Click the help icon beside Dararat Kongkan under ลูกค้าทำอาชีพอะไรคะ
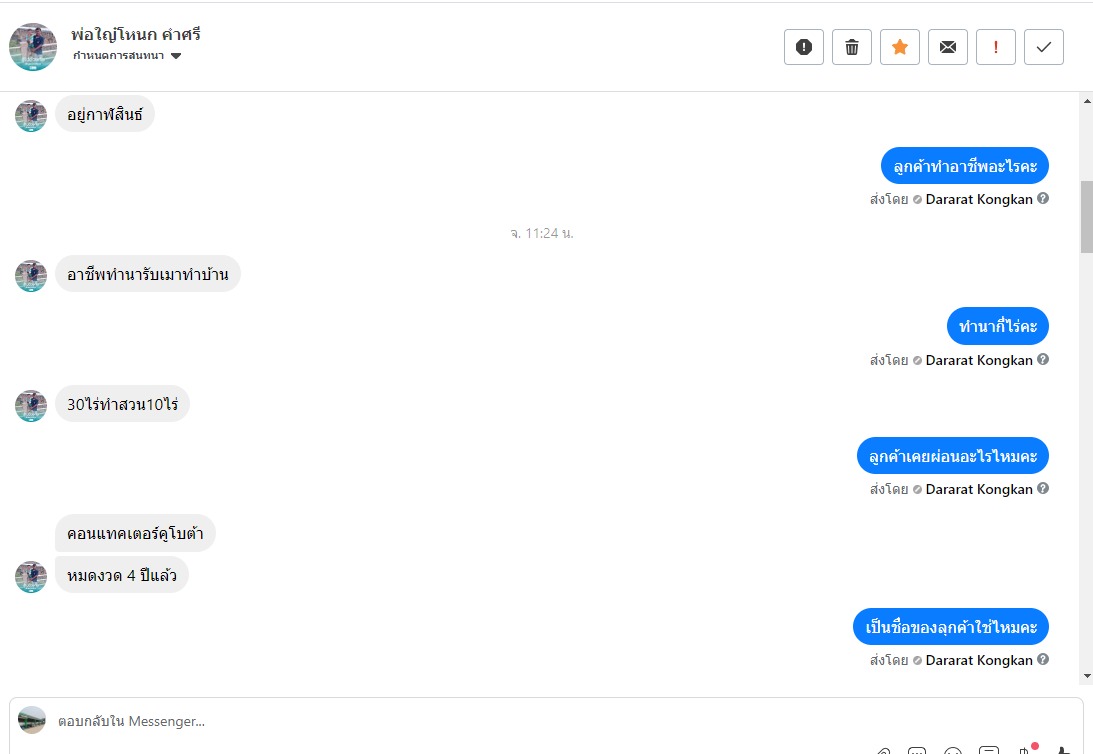 point(1043,199)
